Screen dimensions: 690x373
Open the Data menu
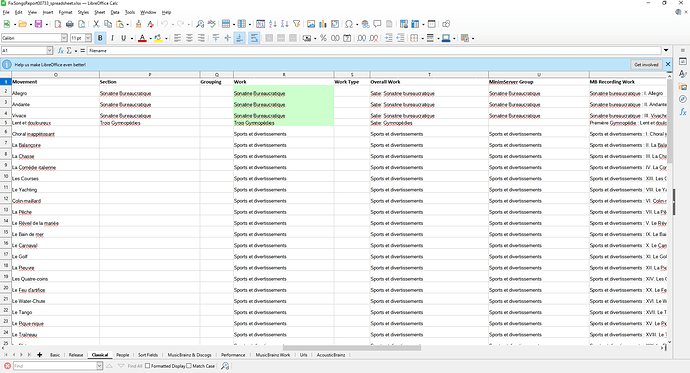tap(115, 12)
